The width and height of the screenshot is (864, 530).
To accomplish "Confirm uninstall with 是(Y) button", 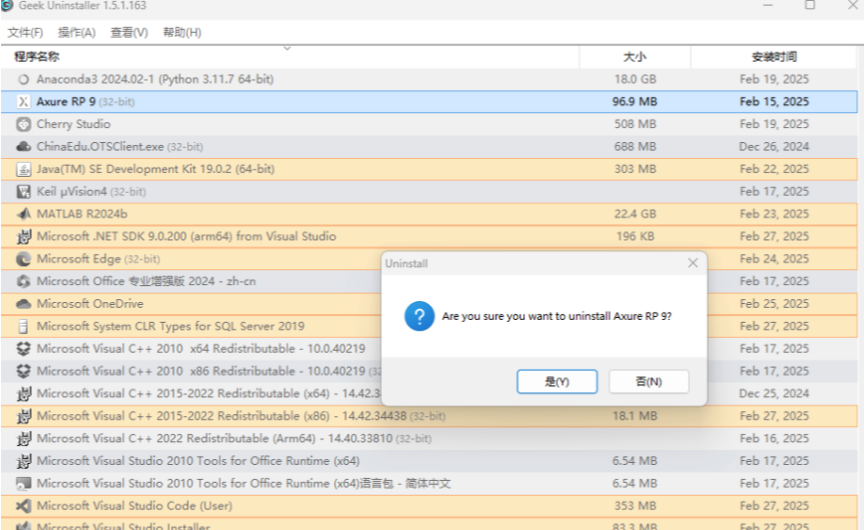I will [x=557, y=382].
